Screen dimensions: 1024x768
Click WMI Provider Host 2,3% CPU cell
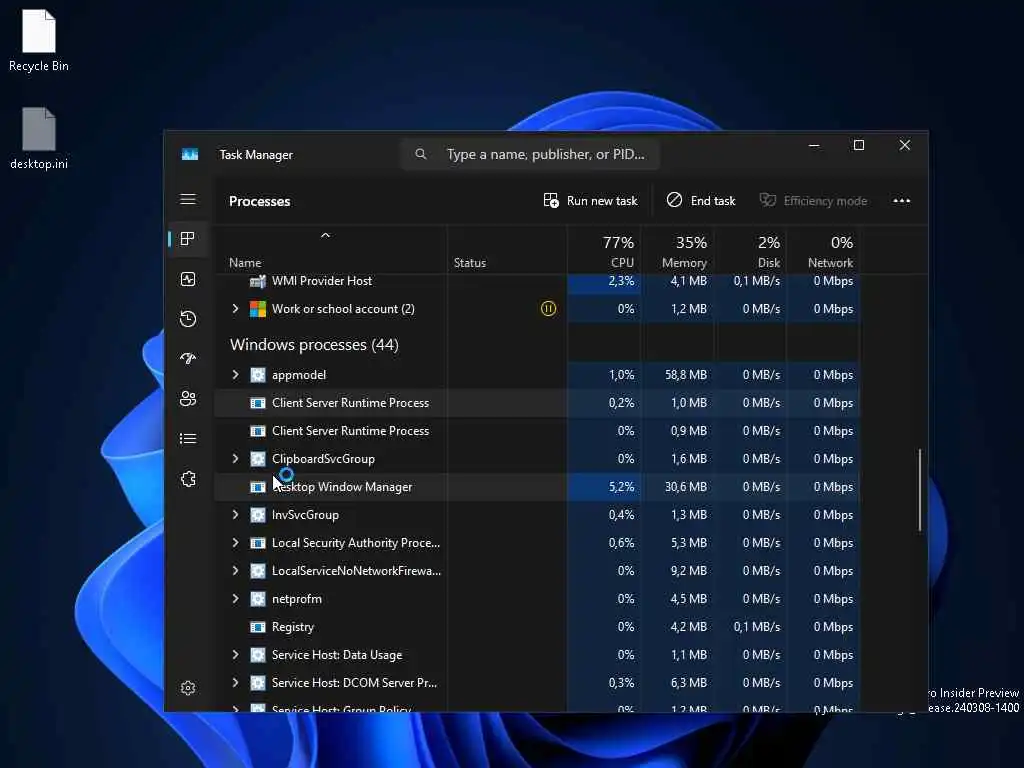pyautogui.click(x=604, y=282)
